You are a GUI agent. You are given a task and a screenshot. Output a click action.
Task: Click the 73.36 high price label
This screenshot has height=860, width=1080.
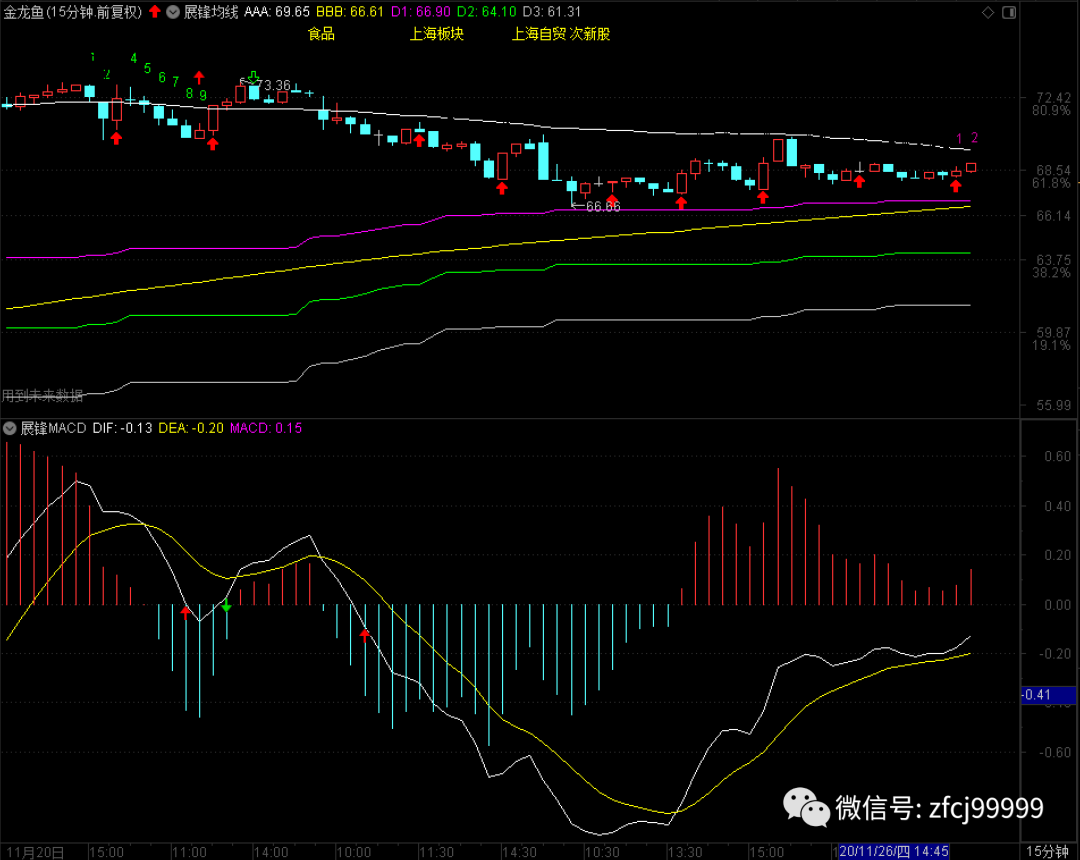pyautogui.click(x=273, y=85)
